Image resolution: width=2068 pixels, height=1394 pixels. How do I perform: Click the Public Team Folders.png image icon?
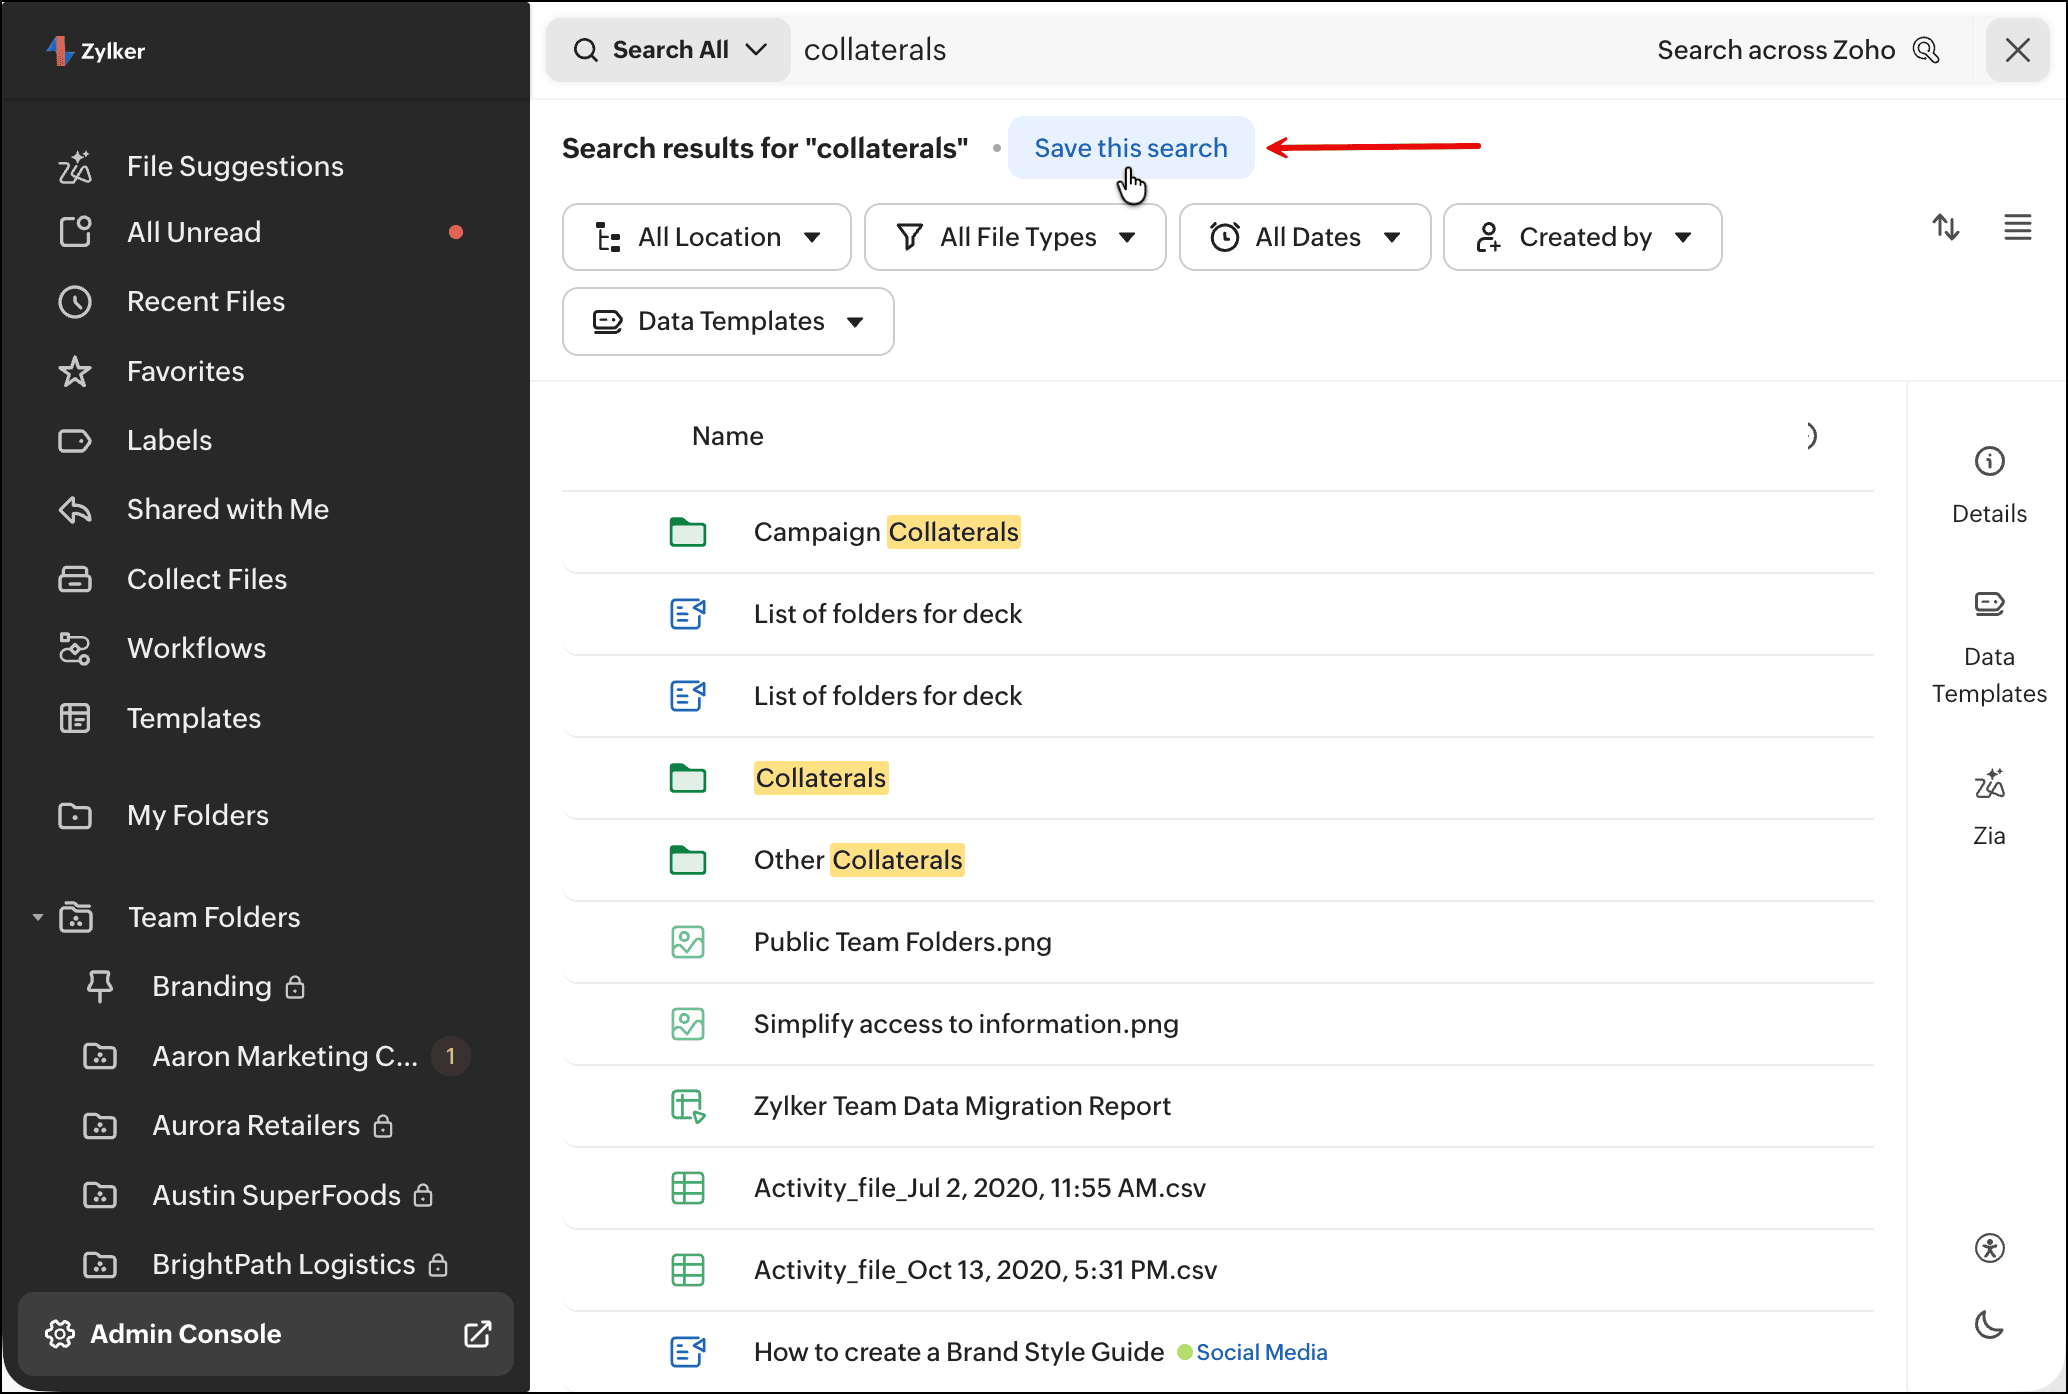click(x=688, y=942)
